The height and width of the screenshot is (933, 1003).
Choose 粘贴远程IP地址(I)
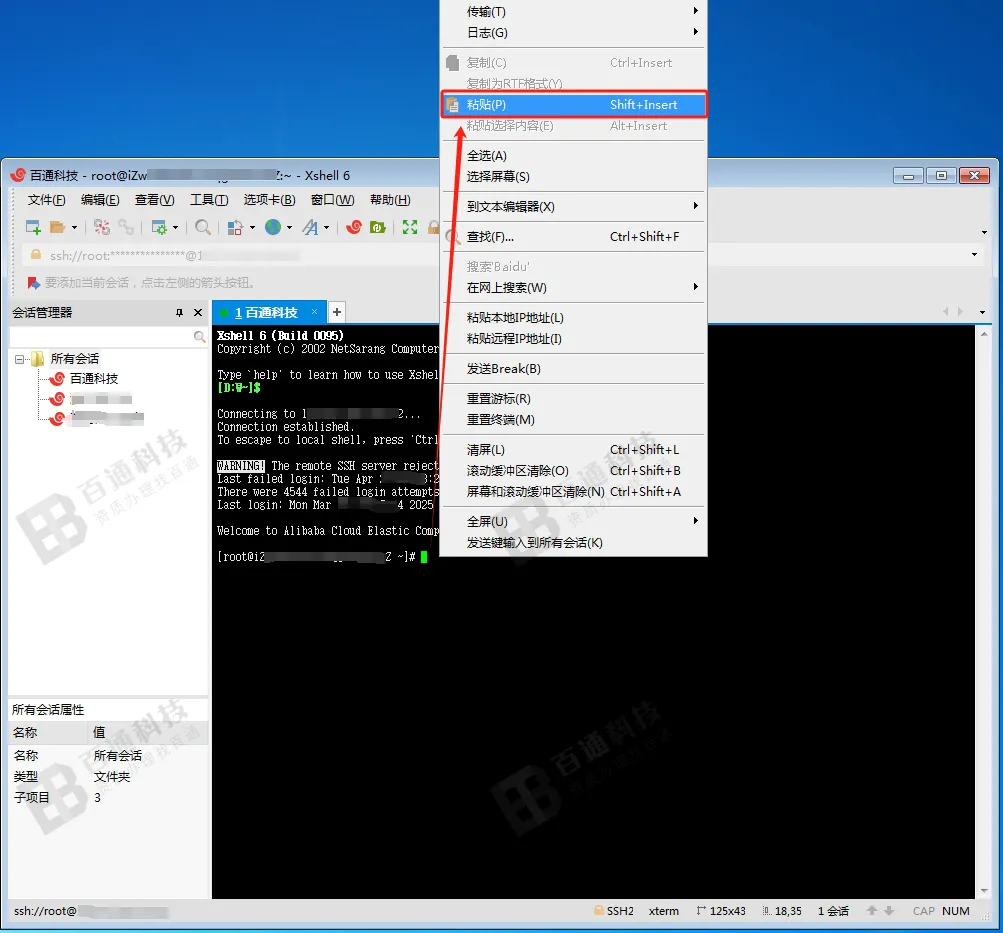[574, 339]
